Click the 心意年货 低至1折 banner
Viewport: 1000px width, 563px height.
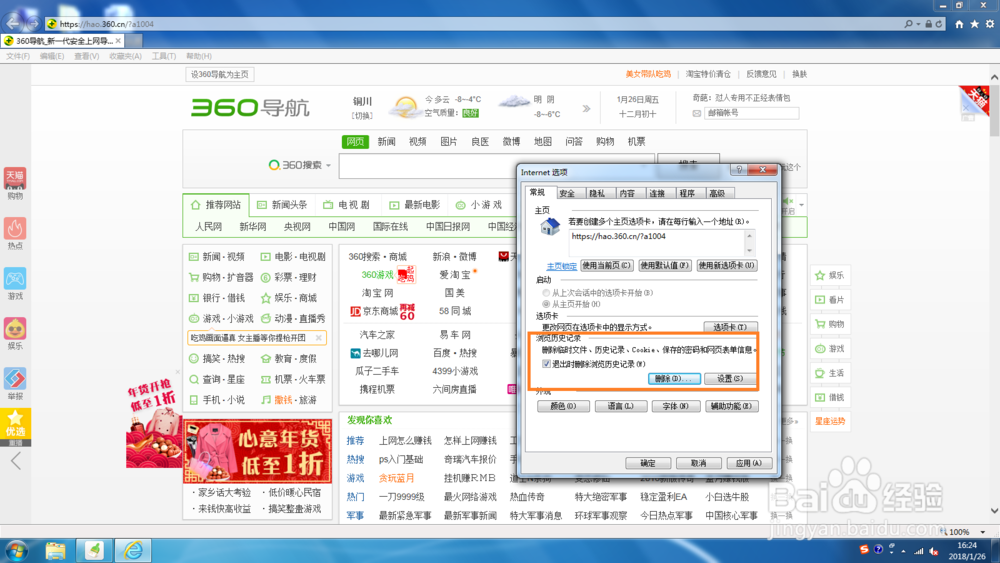tap(258, 451)
